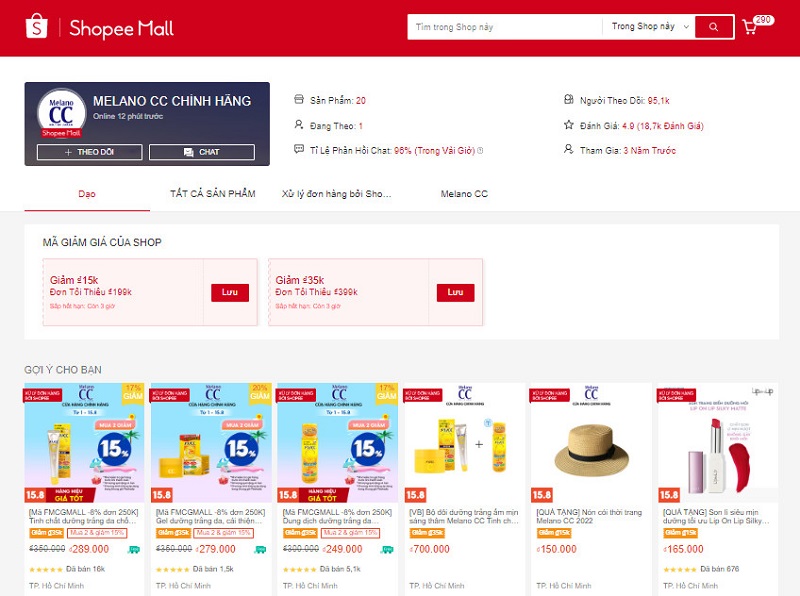Click the help icon after chat response rate
The image size is (800, 596).
pos(480,151)
